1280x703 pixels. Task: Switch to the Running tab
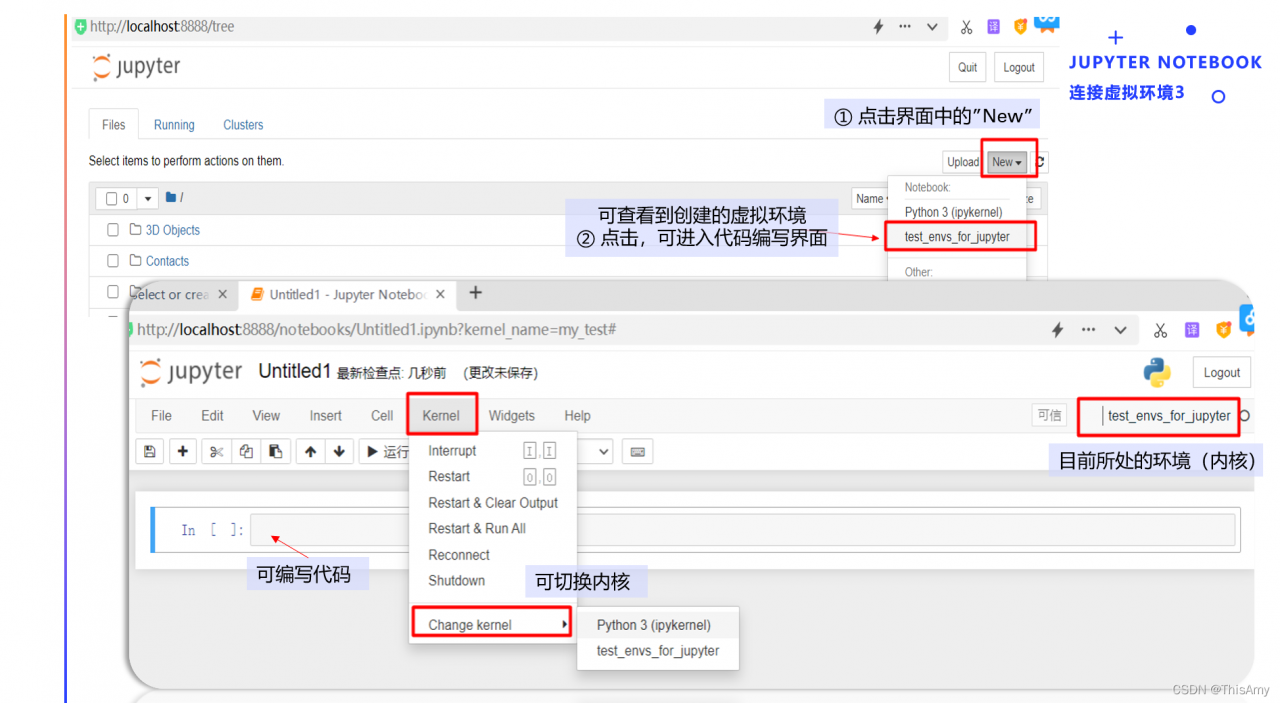tap(174, 125)
